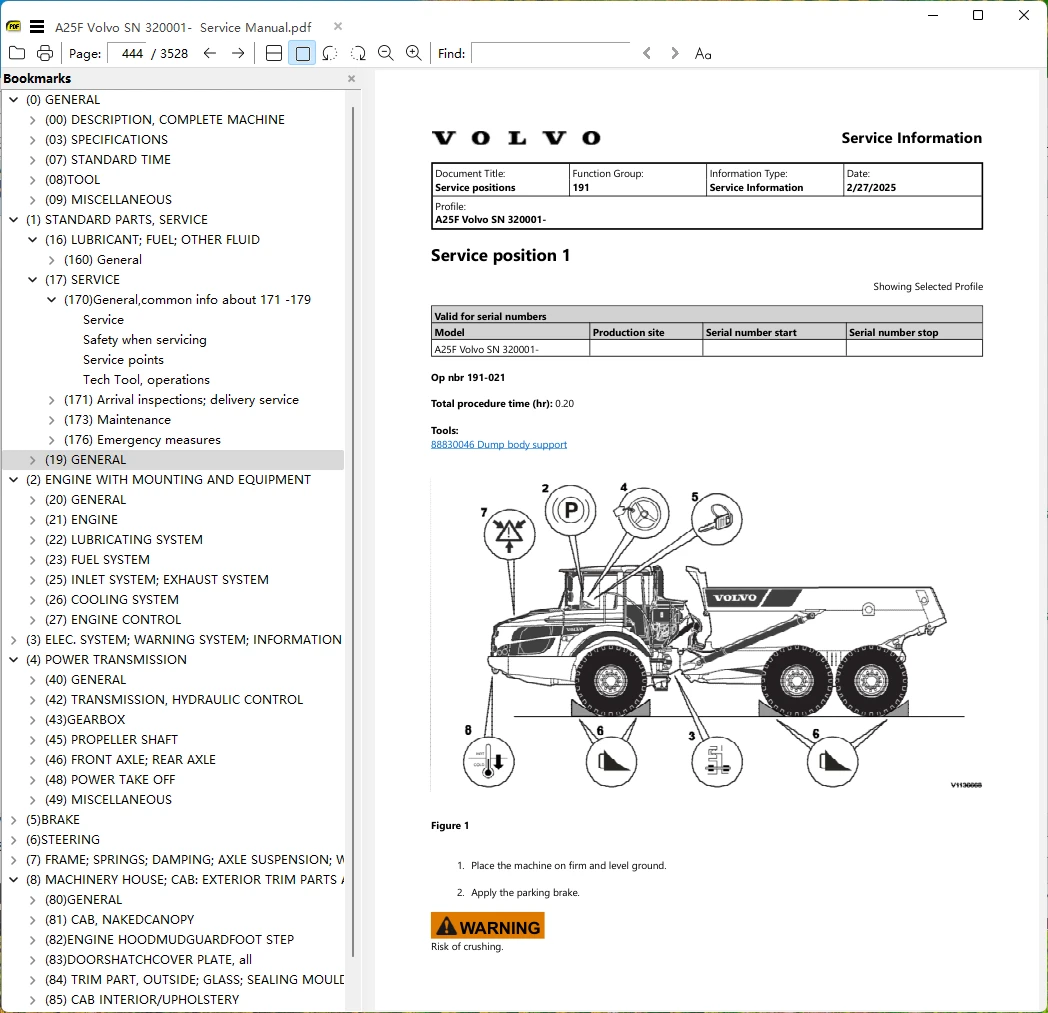Screen dimensions: 1048x1013
Task: Click the Service position 1 heading
Action: point(500,255)
